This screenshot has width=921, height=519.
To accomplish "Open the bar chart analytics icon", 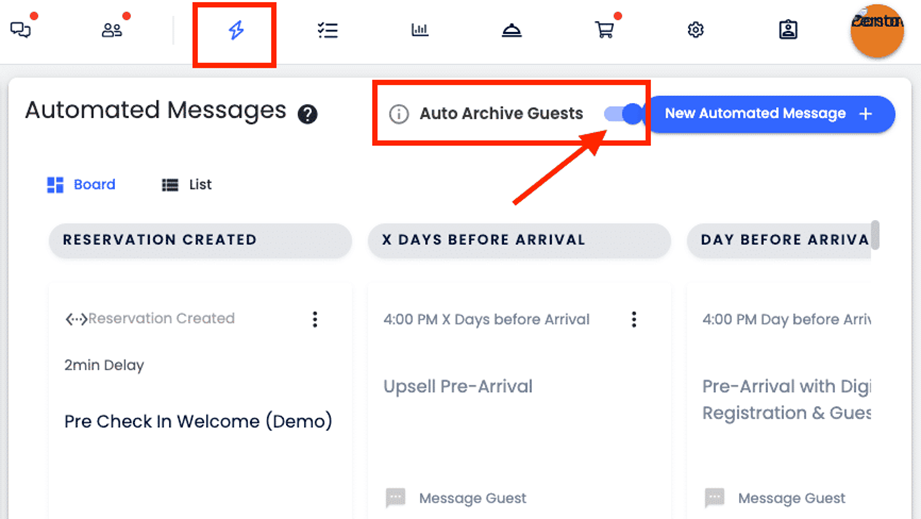I will (420, 30).
